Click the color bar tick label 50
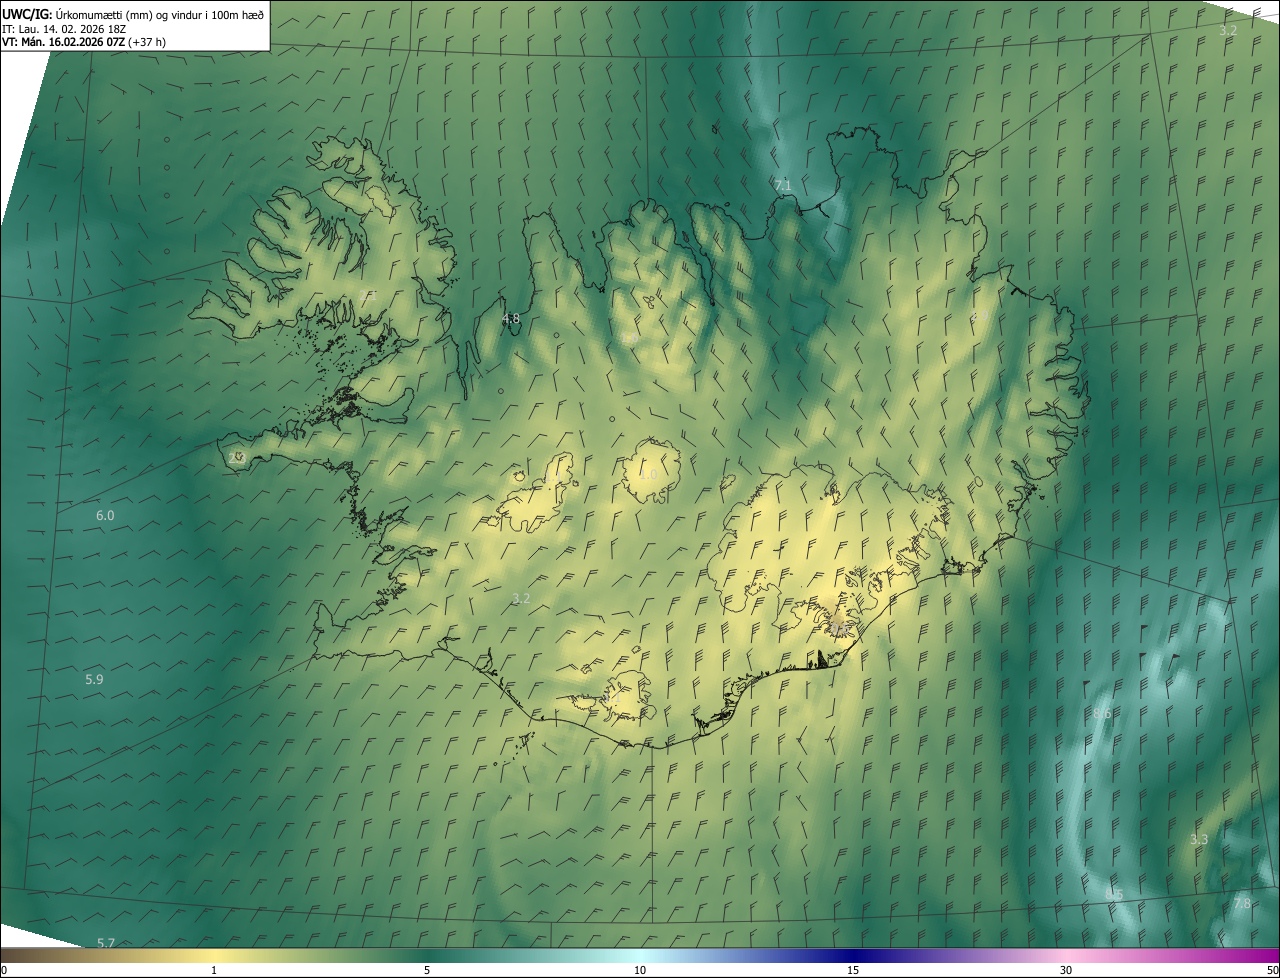Viewport: 1280px width, 978px height. pyautogui.click(x=1272, y=971)
